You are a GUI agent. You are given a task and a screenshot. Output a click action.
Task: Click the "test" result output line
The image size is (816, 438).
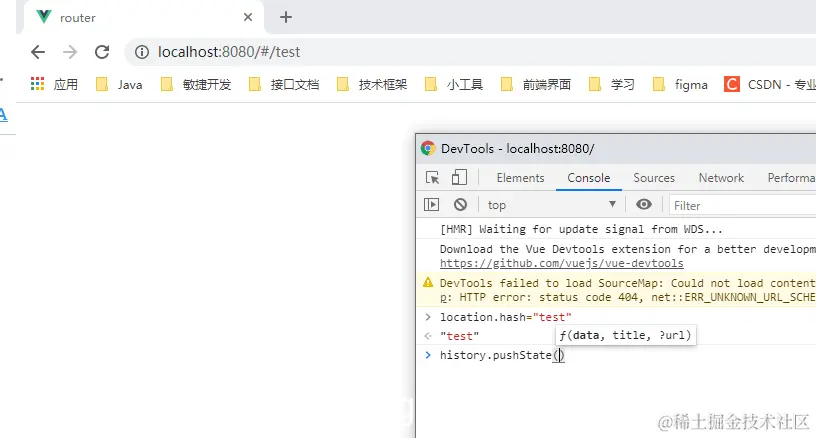[459, 336]
